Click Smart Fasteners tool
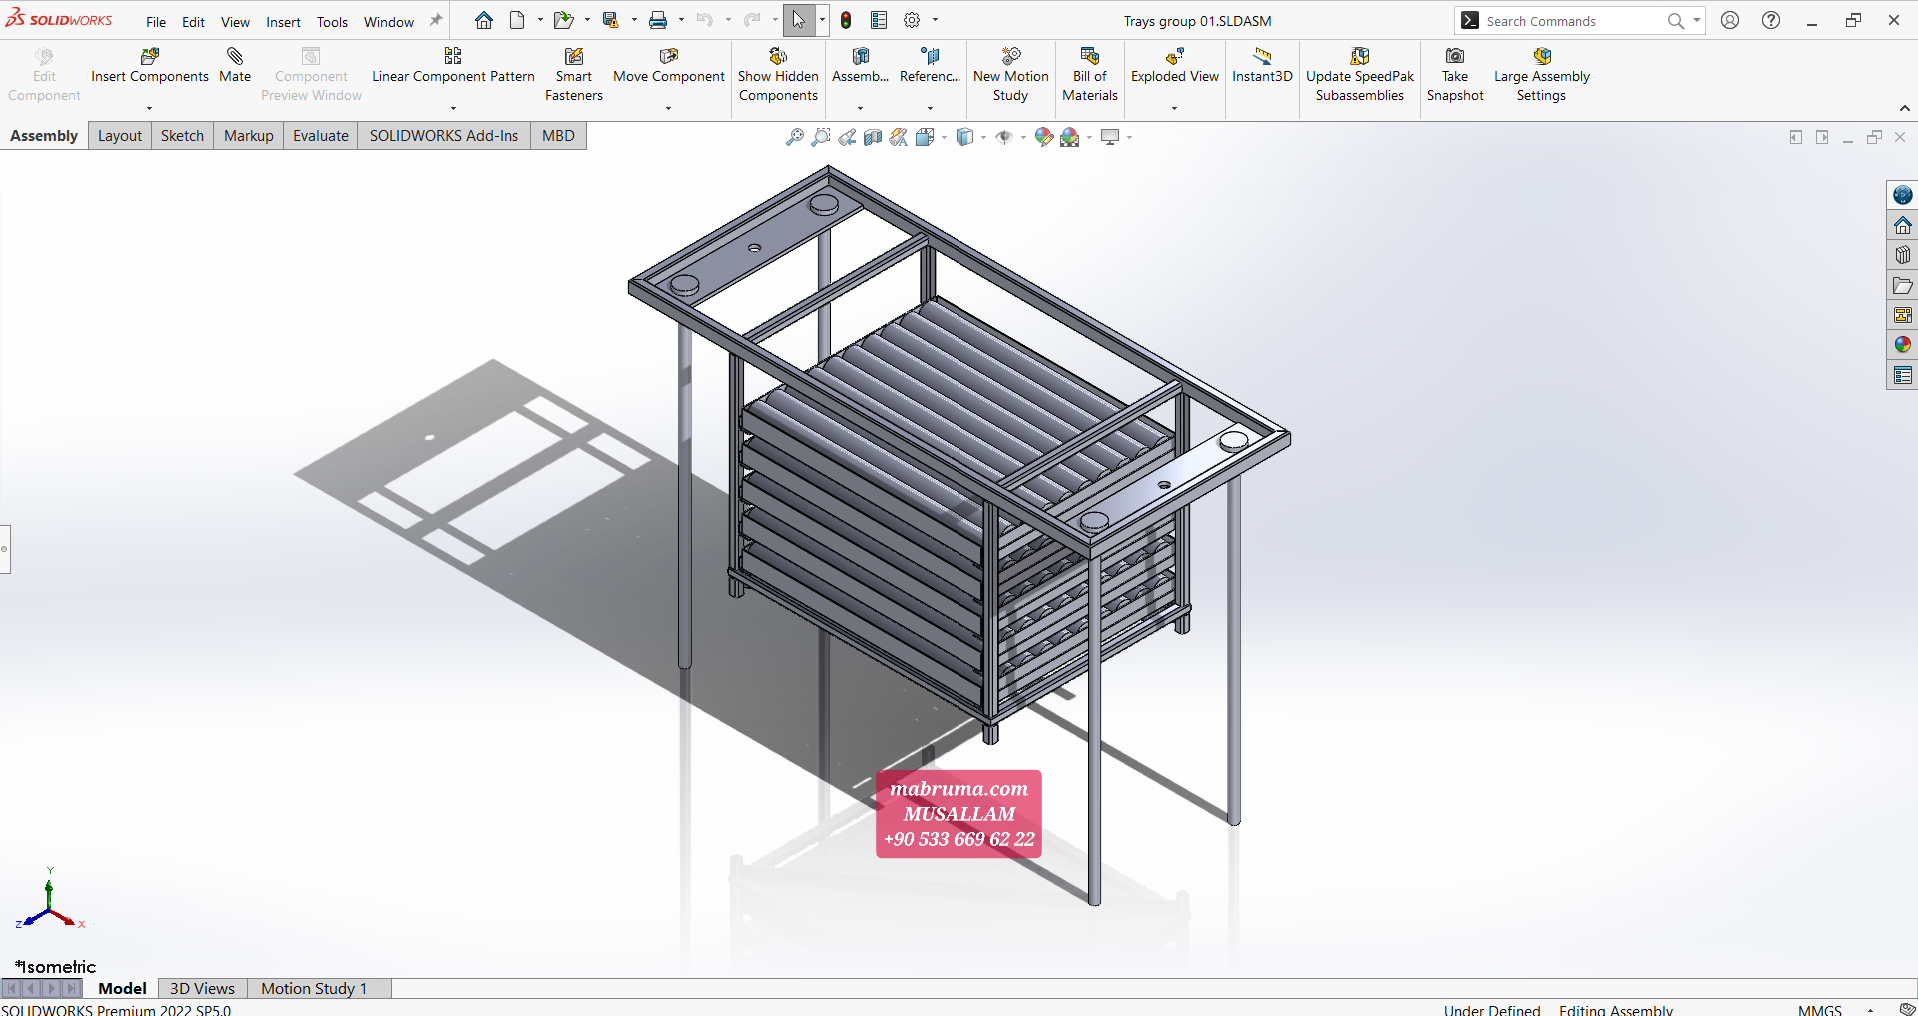The width and height of the screenshot is (1918, 1016). 574,75
